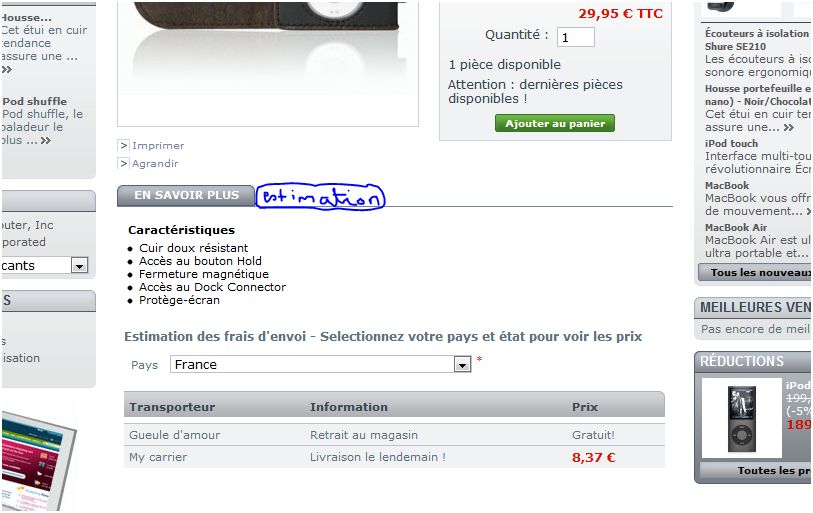Expand the manufacturers dropdown in sidebar

point(79,266)
